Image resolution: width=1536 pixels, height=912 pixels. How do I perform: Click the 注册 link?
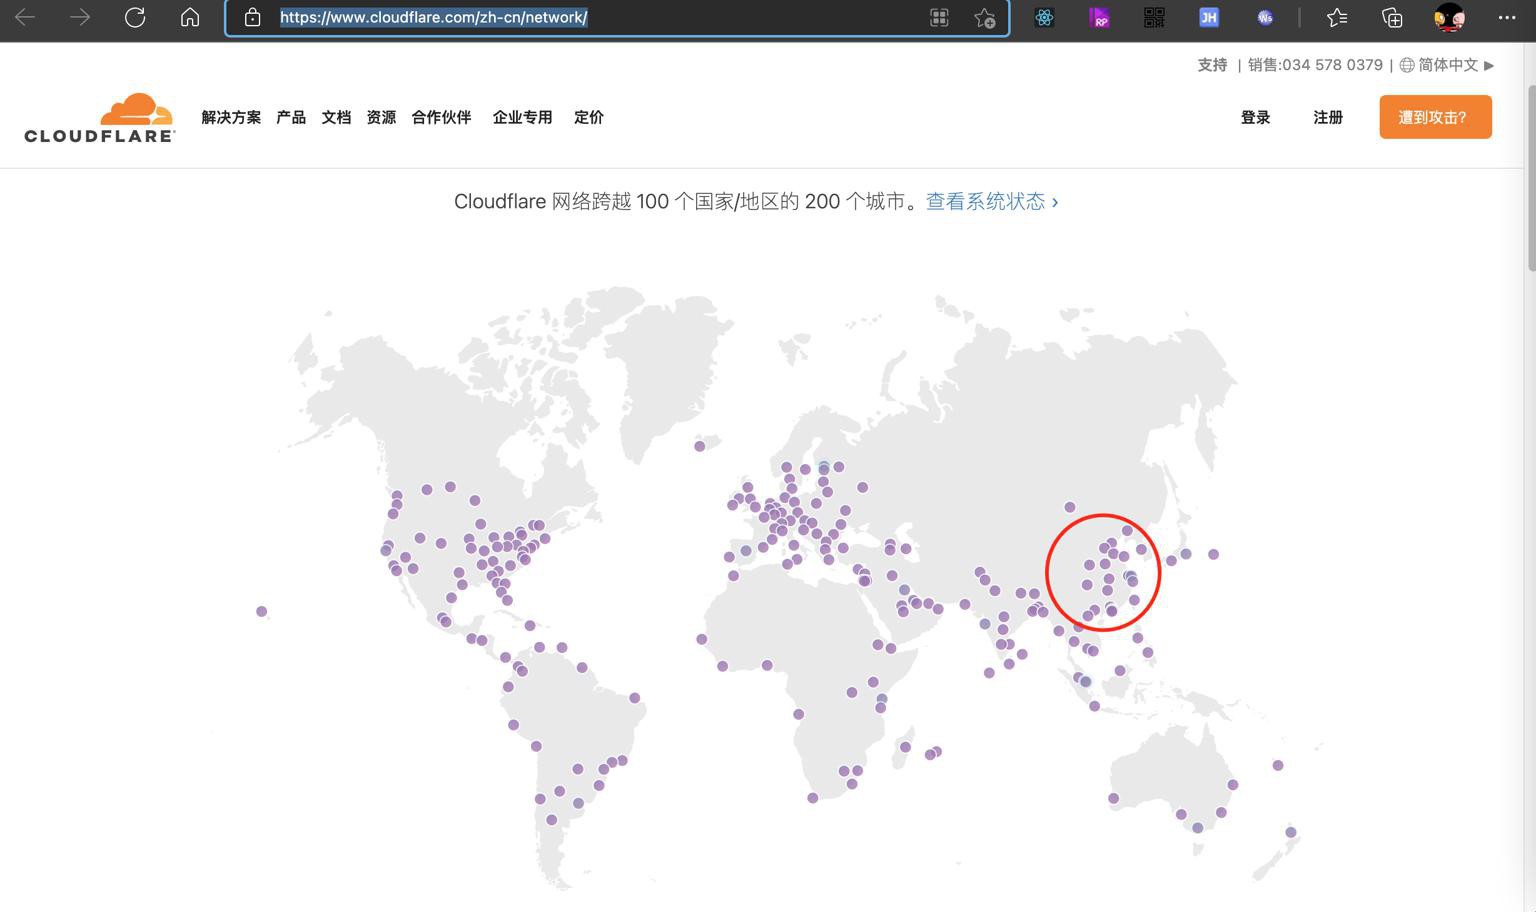(x=1328, y=117)
